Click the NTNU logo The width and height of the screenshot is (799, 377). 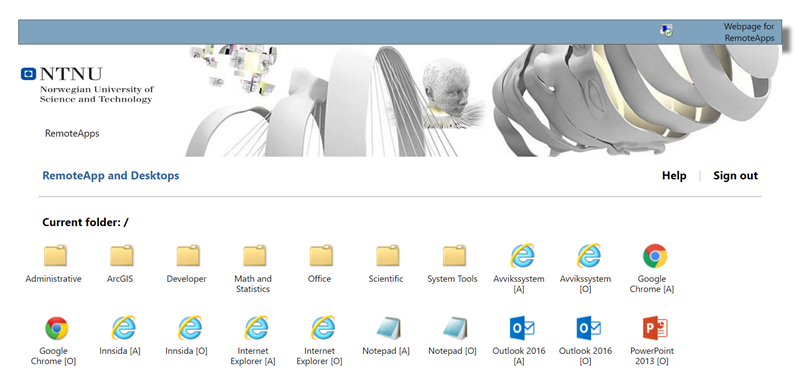pos(61,74)
